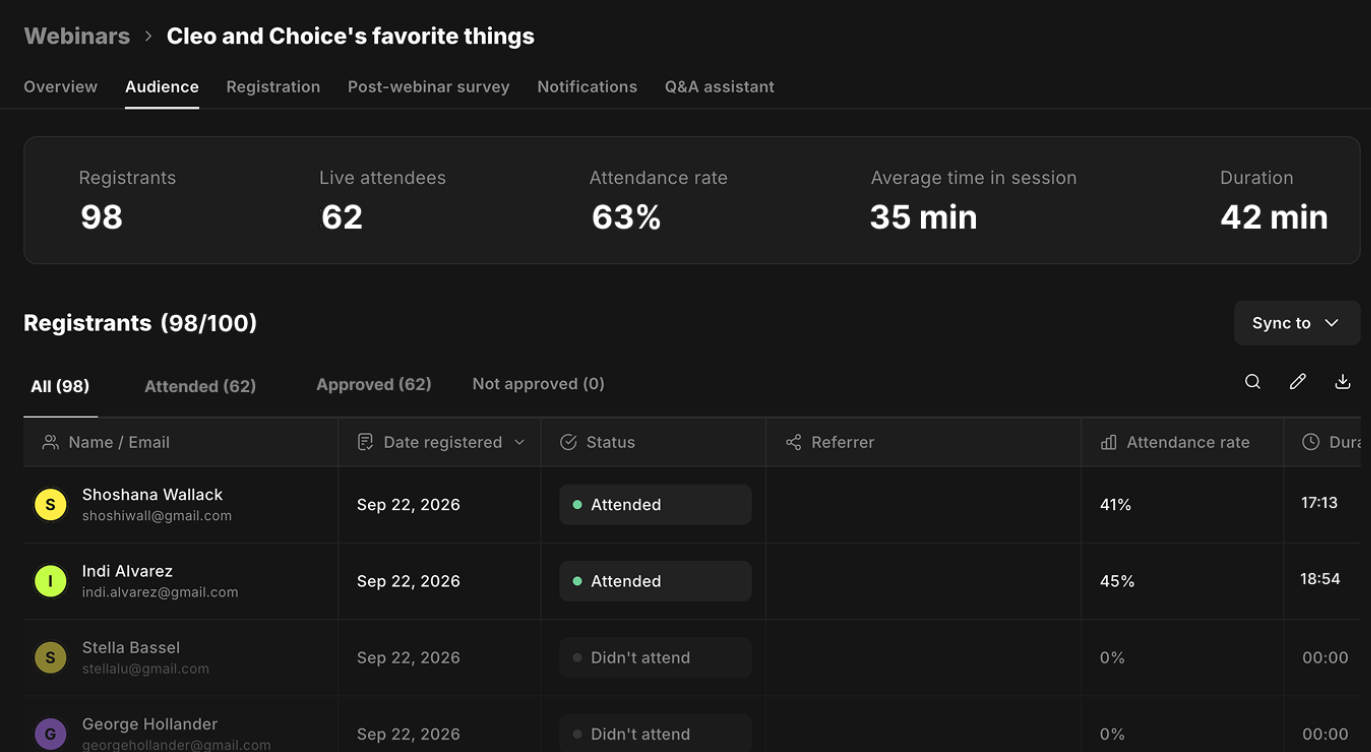Click the Name / Email column header
This screenshot has height=752, width=1371.
[181, 442]
